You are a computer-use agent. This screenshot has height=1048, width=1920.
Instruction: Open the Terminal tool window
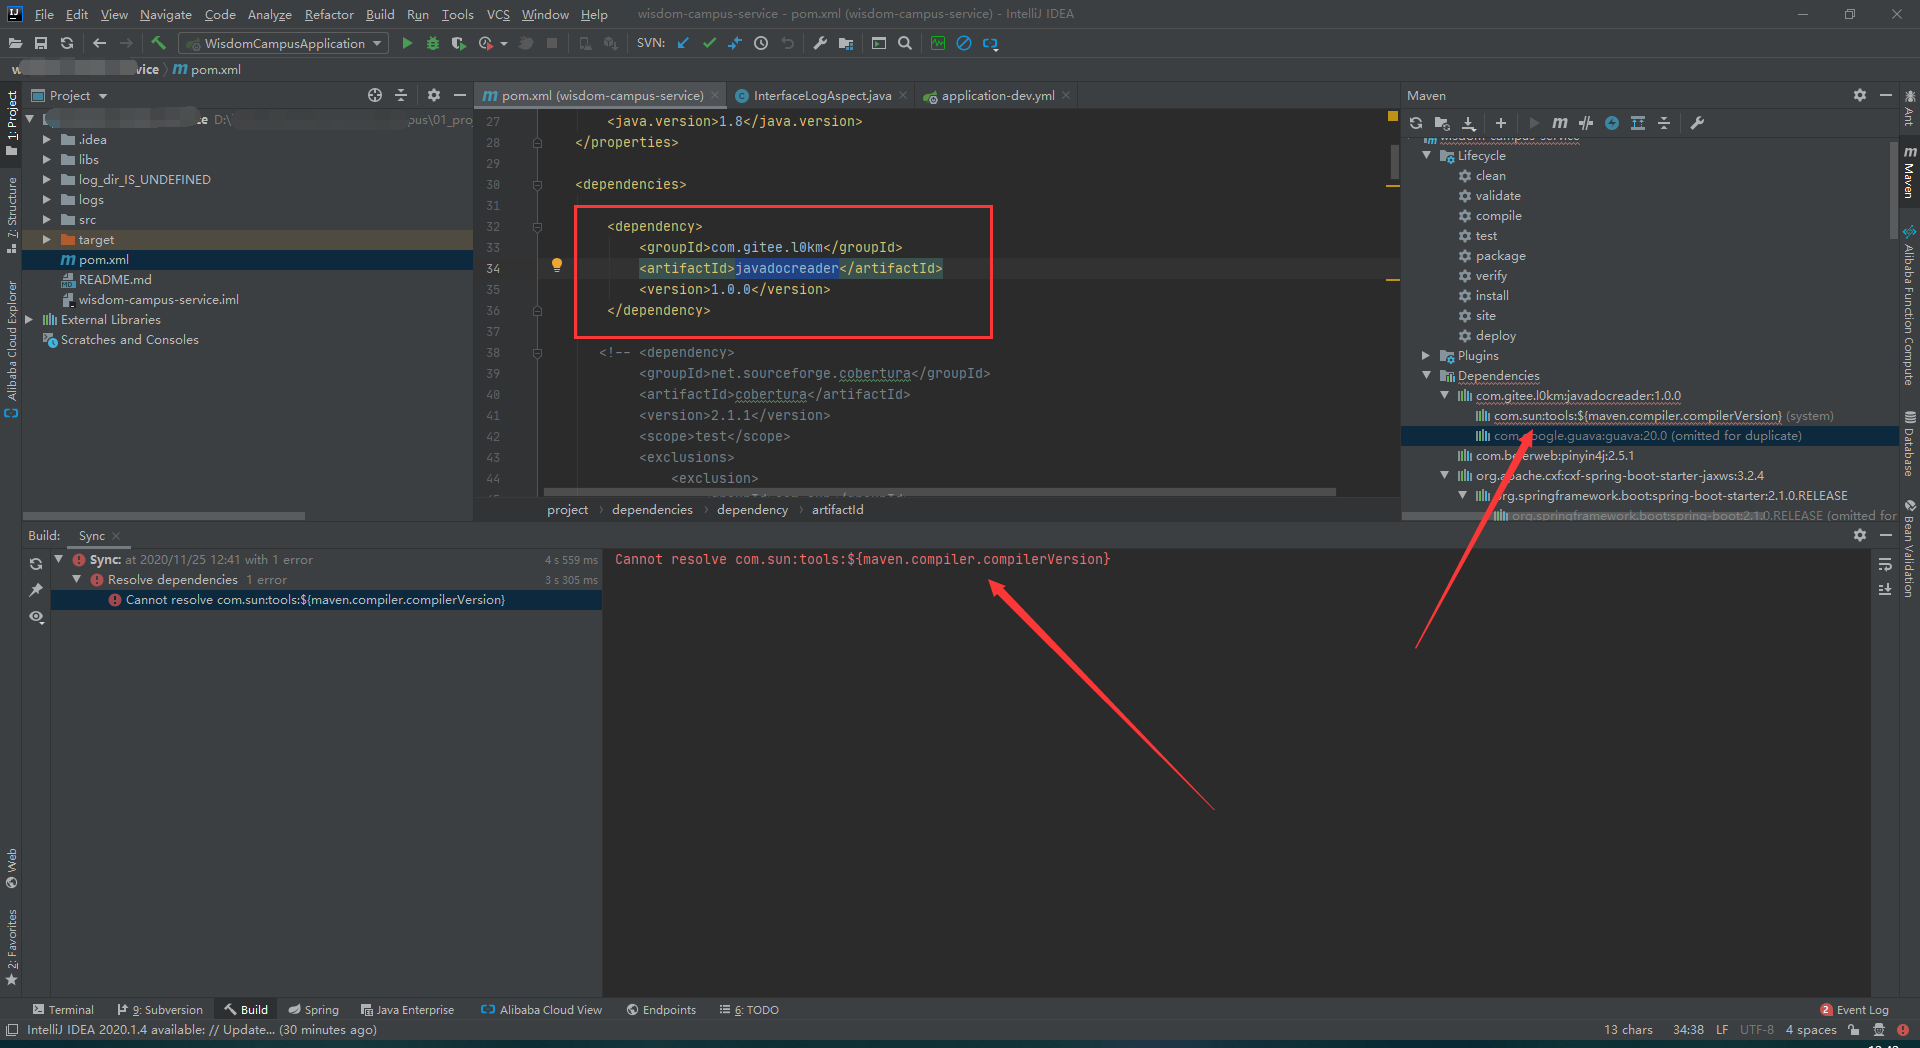click(63, 1009)
